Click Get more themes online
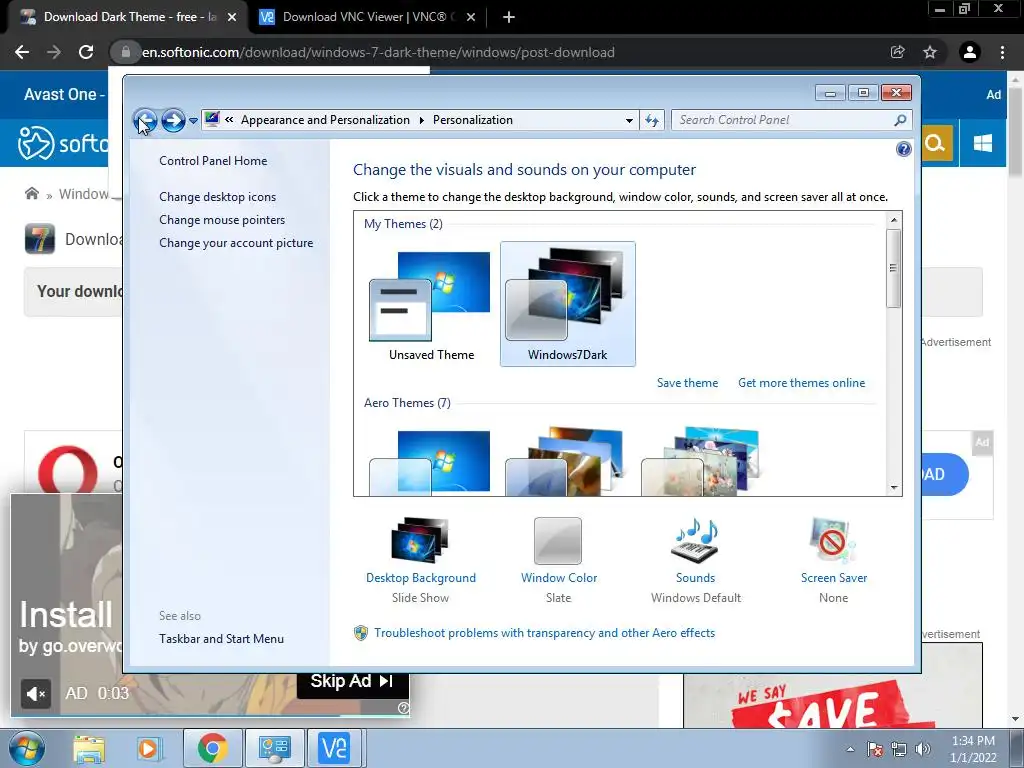This screenshot has height=768, width=1024. (x=801, y=383)
